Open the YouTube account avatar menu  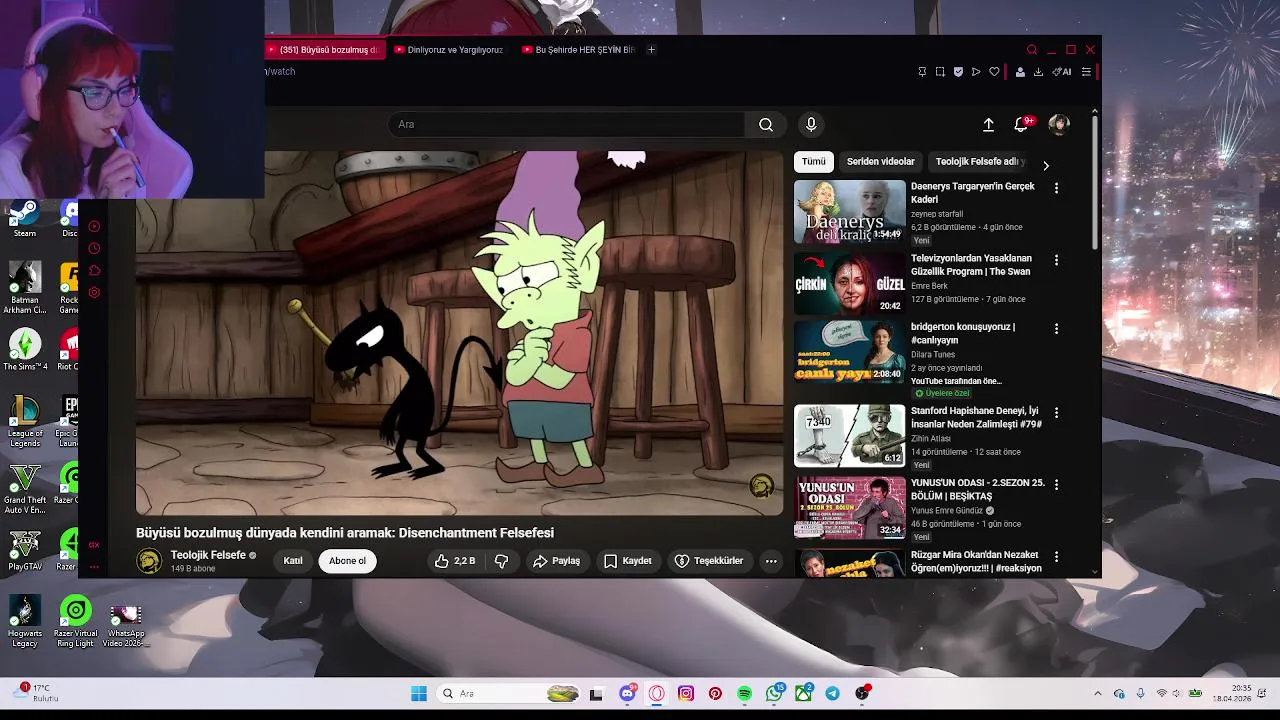point(1059,124)
